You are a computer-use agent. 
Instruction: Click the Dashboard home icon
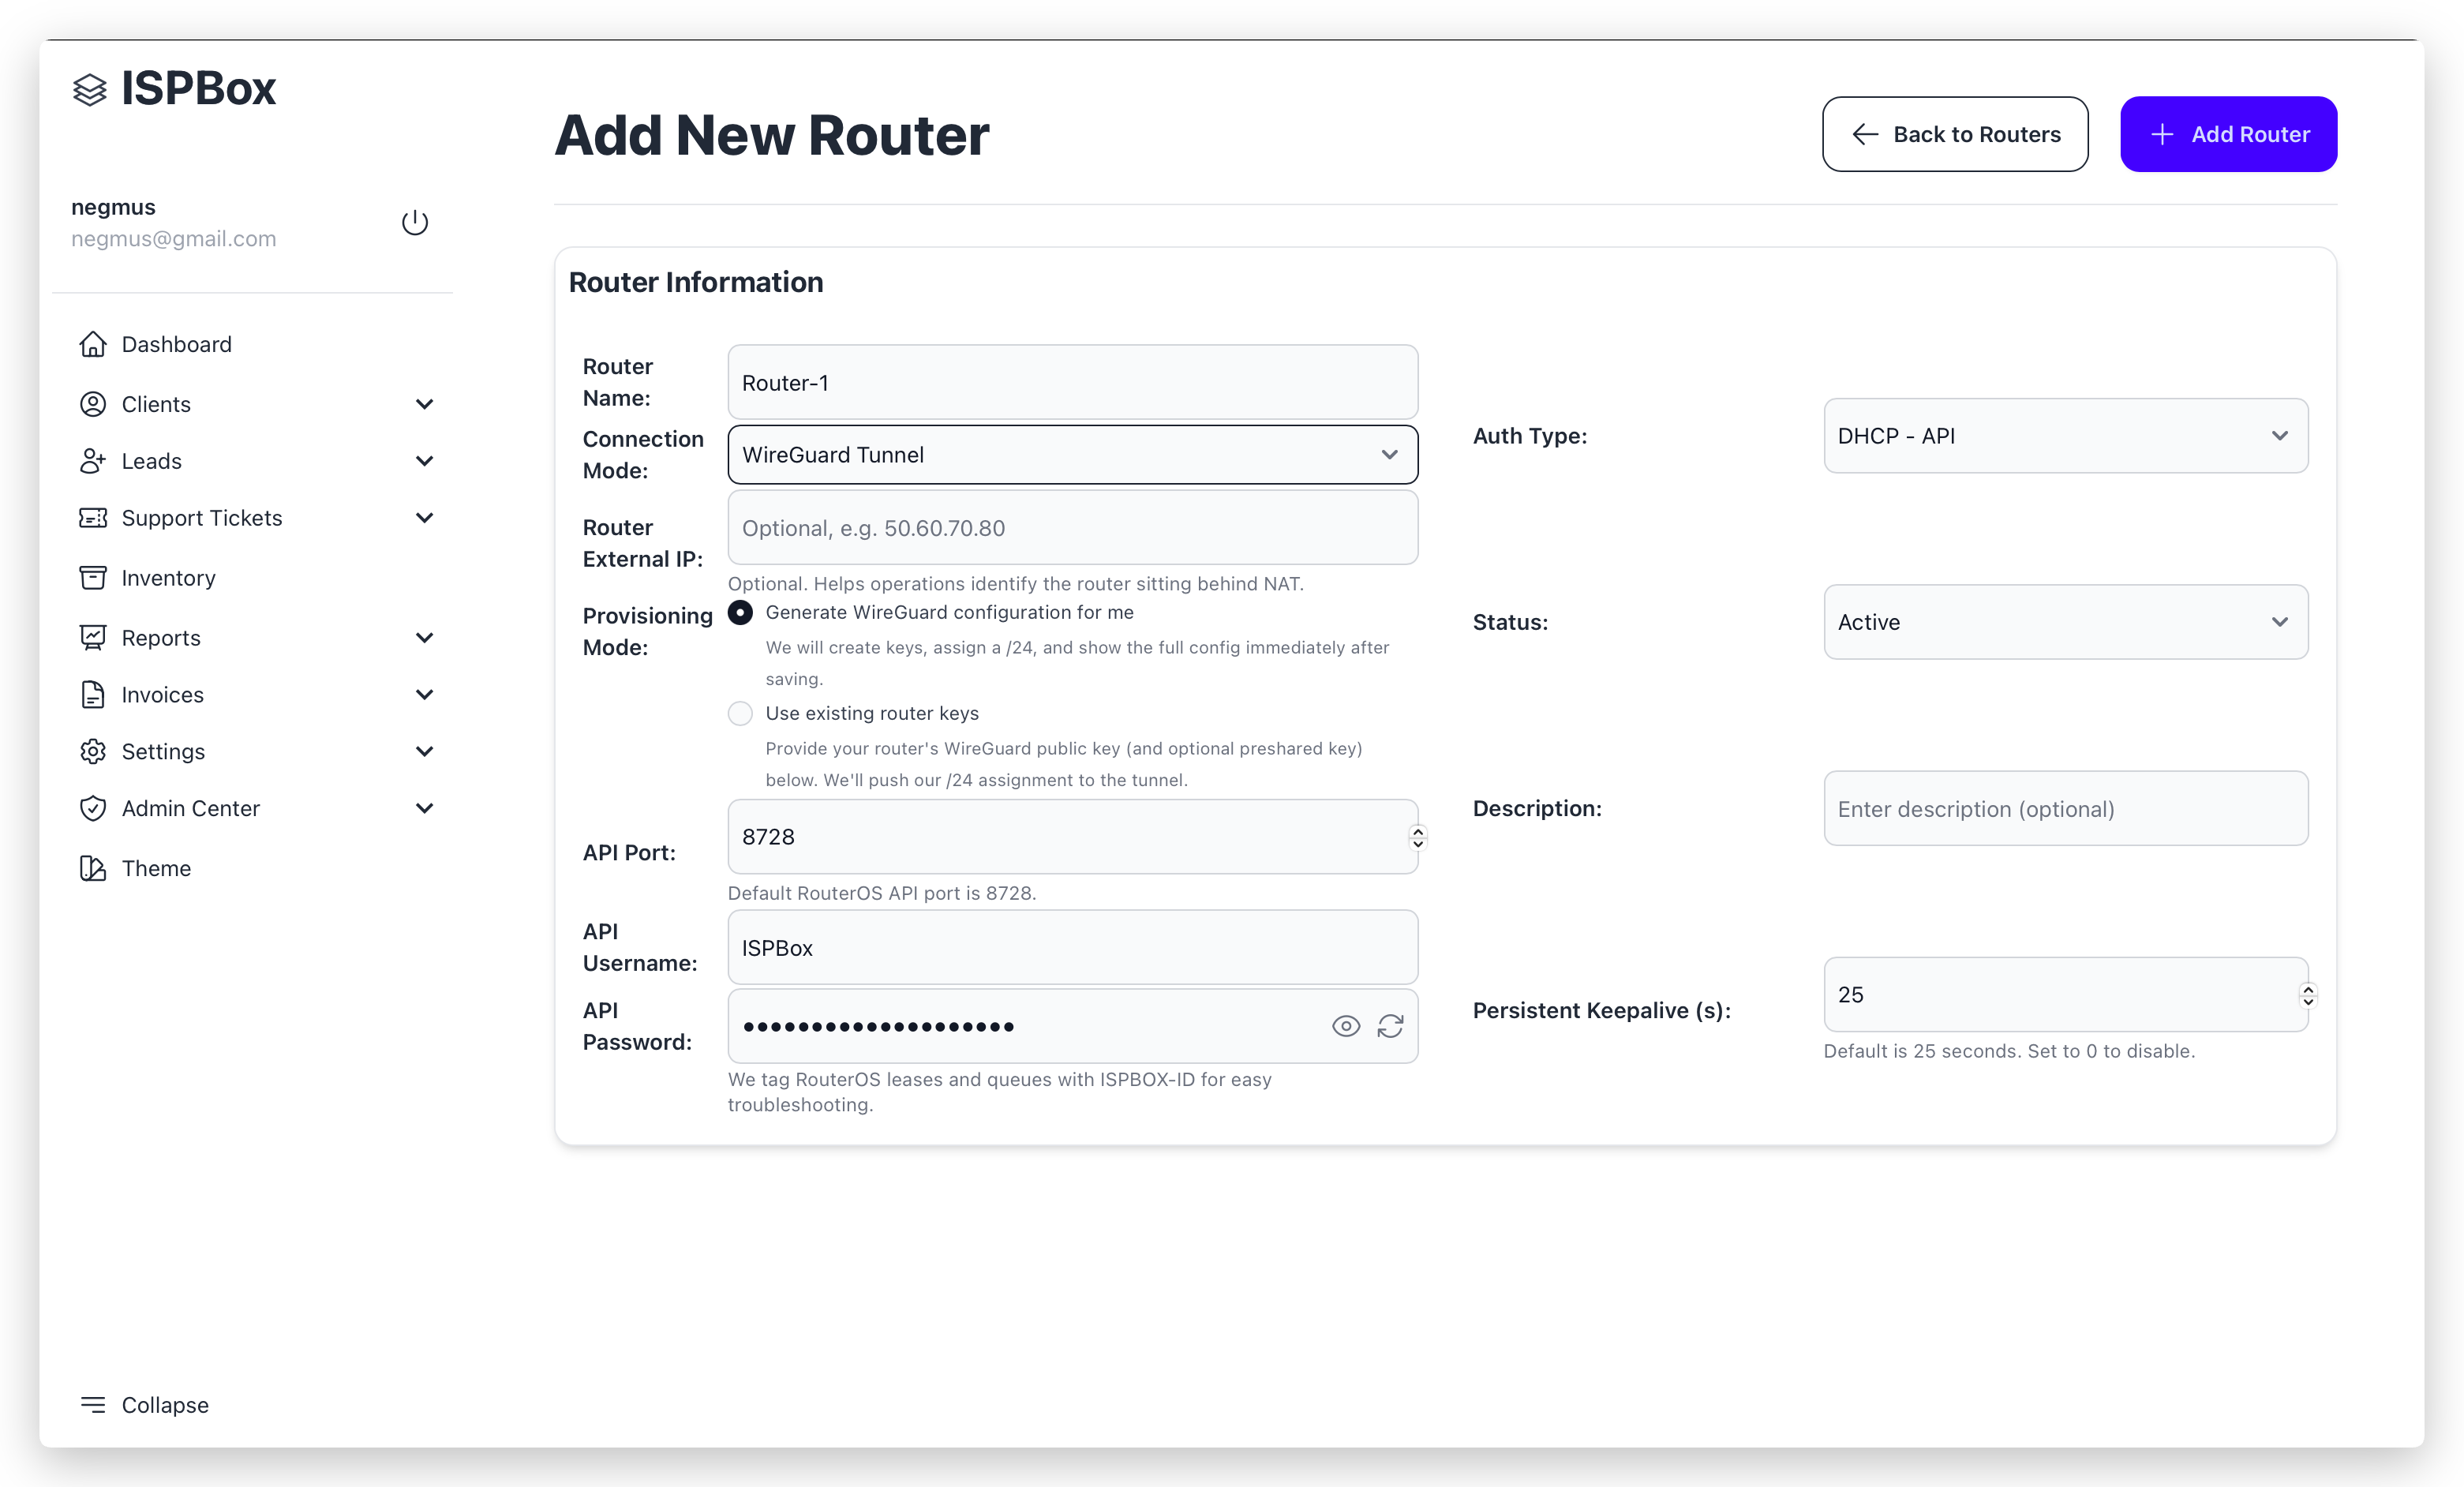93,344
